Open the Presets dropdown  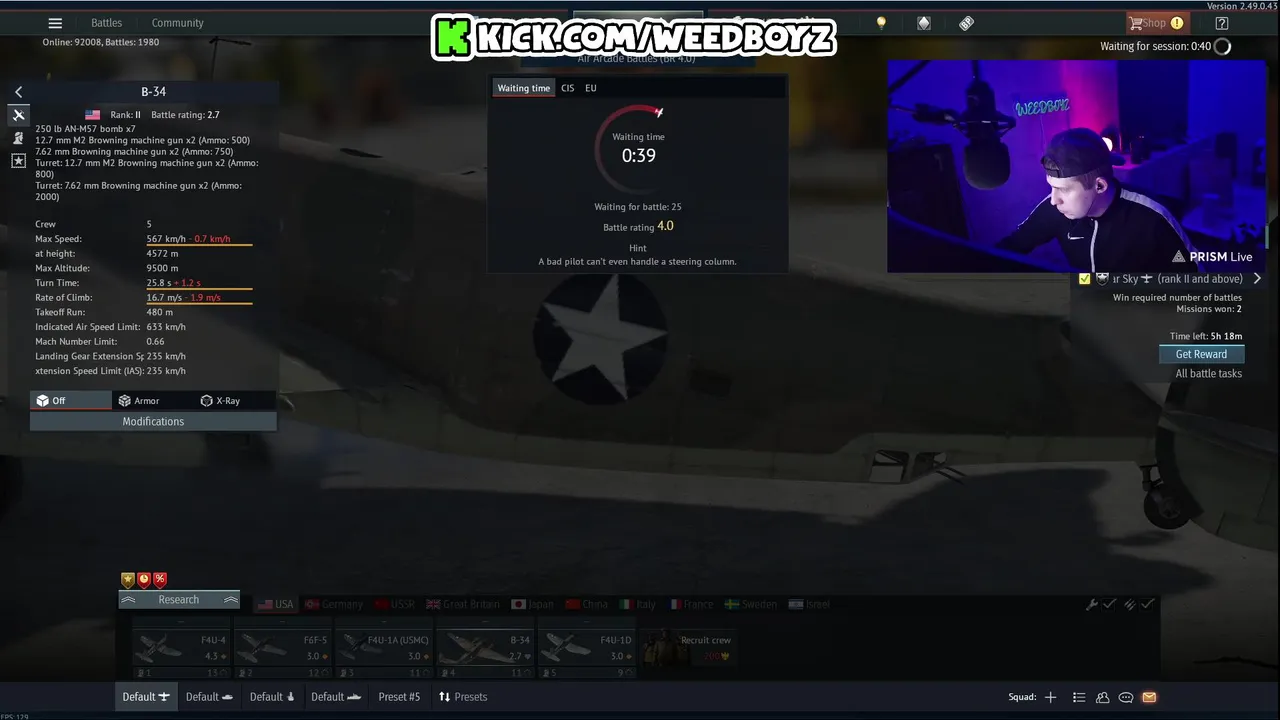463,697
